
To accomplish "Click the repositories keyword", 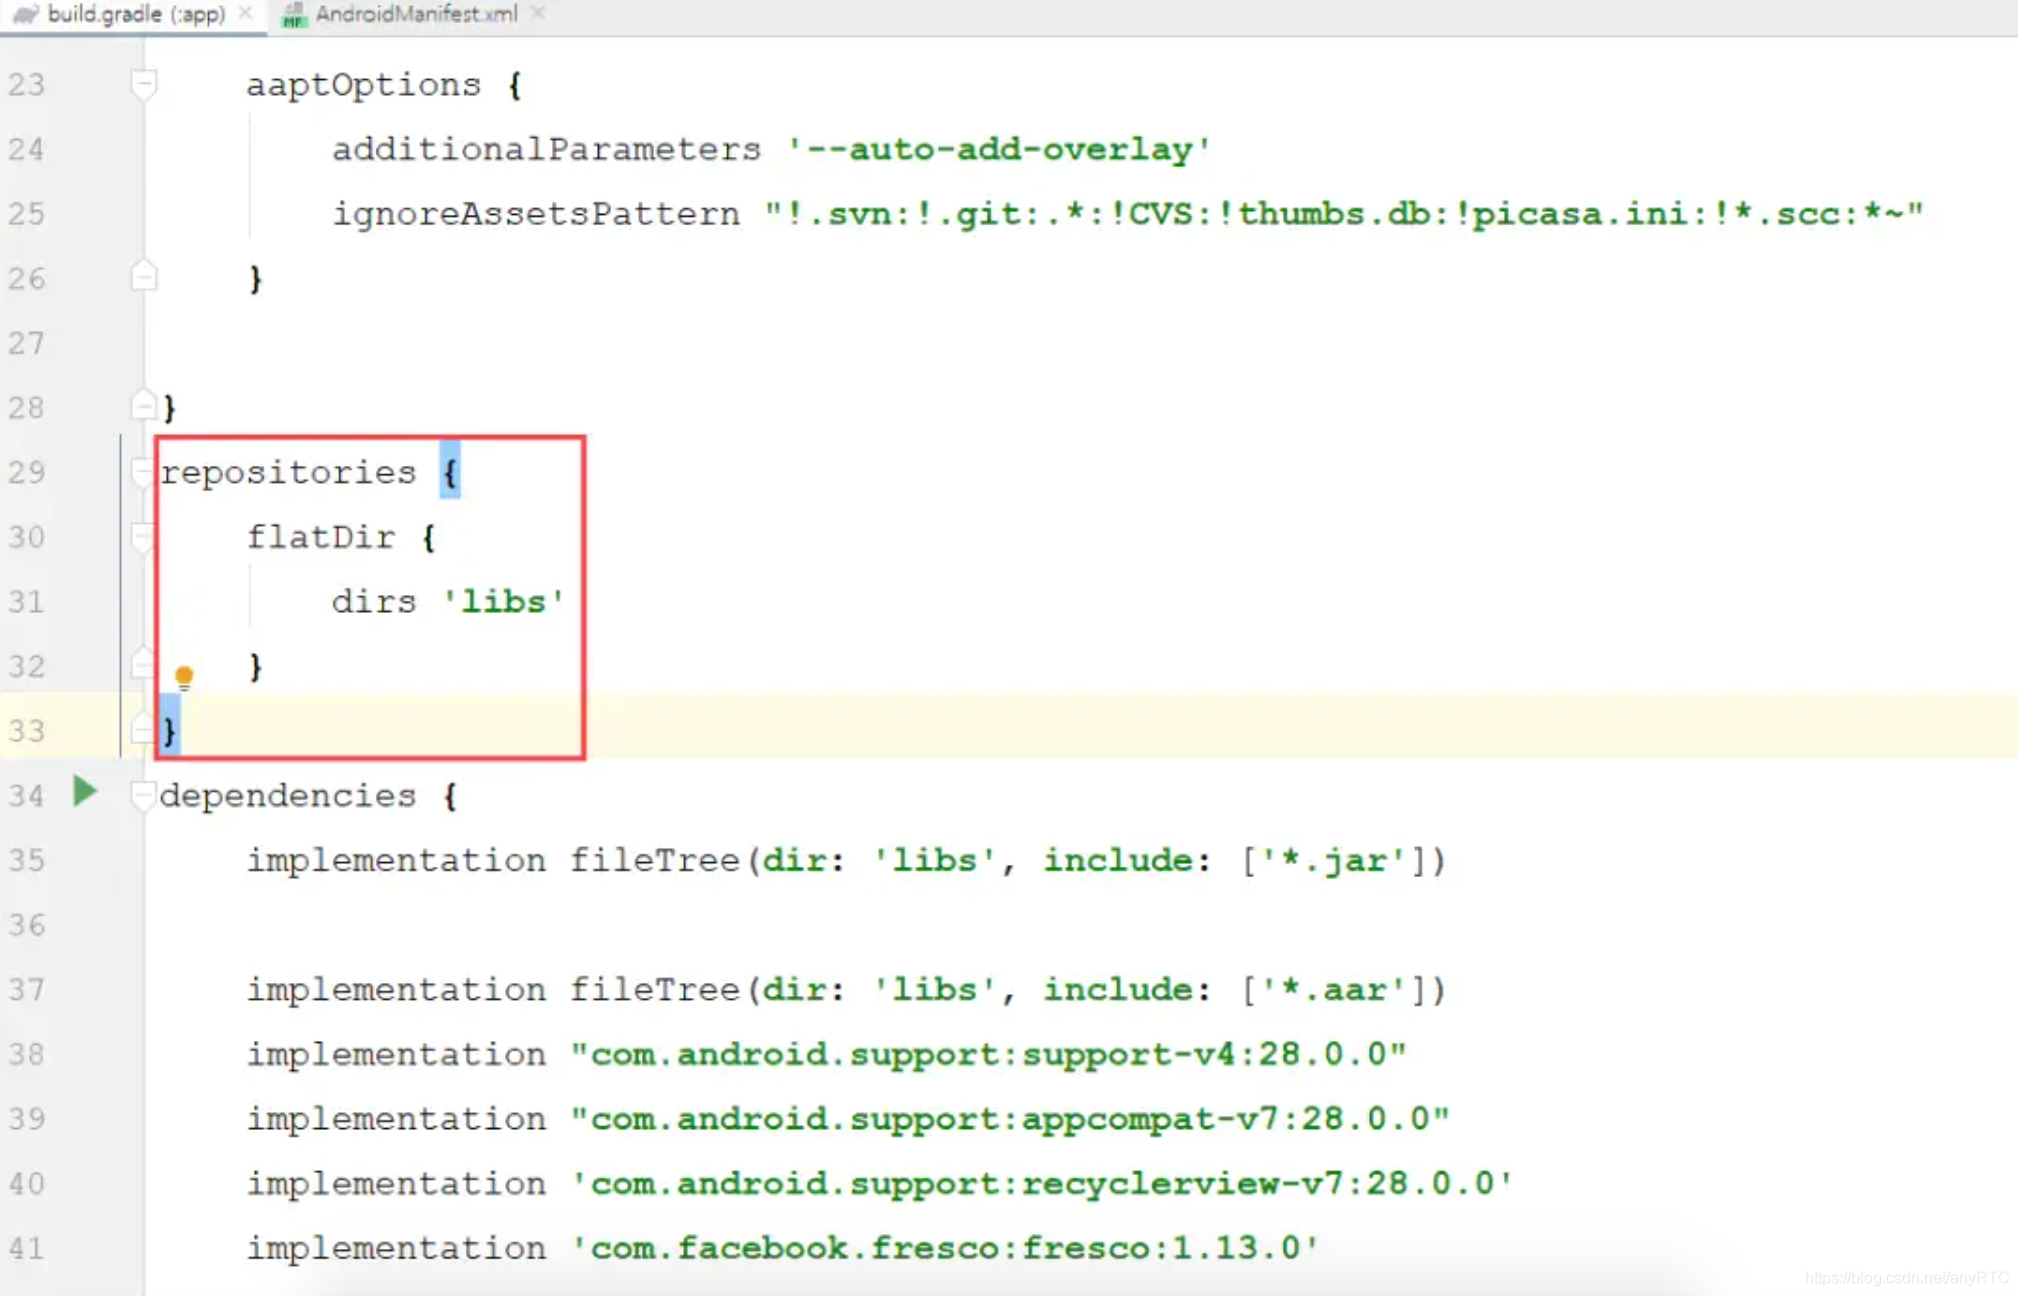I will (x=288, y=472).
